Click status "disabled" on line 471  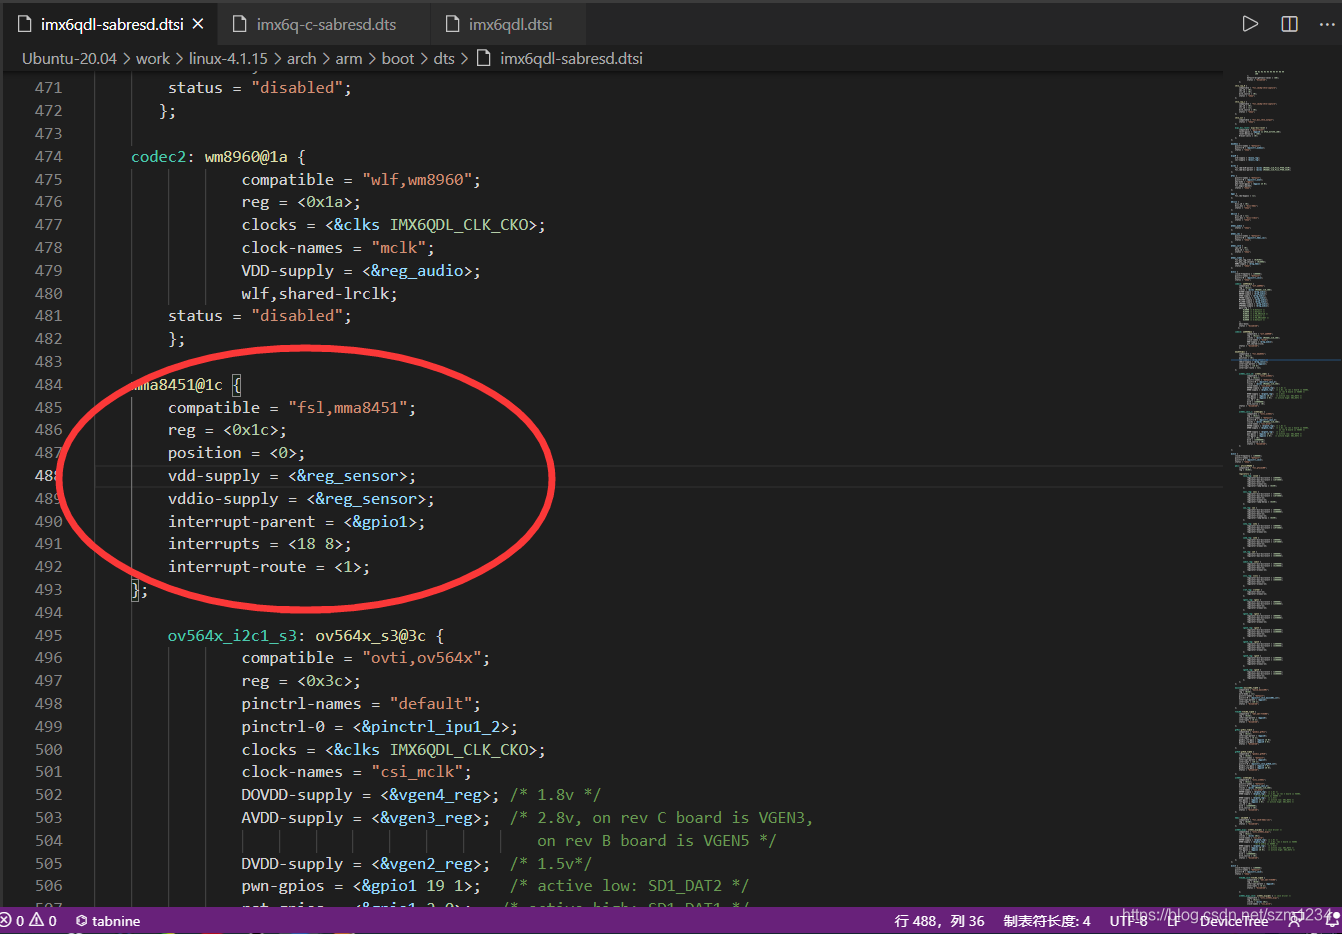(260, 88)
